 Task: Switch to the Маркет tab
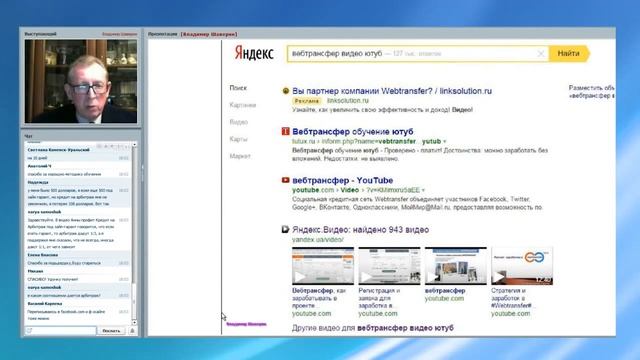point(240,156)
